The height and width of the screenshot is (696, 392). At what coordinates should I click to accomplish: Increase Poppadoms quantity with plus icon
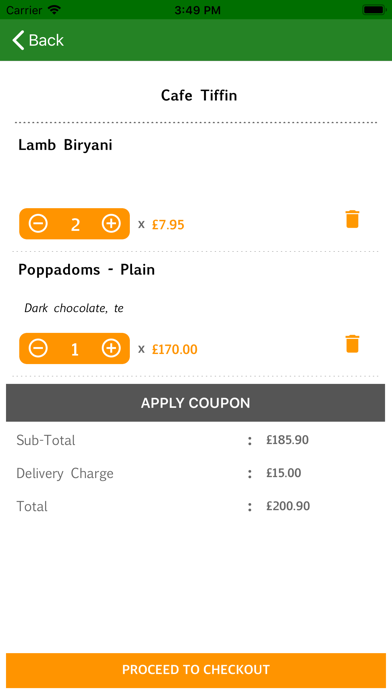point(111,348)
